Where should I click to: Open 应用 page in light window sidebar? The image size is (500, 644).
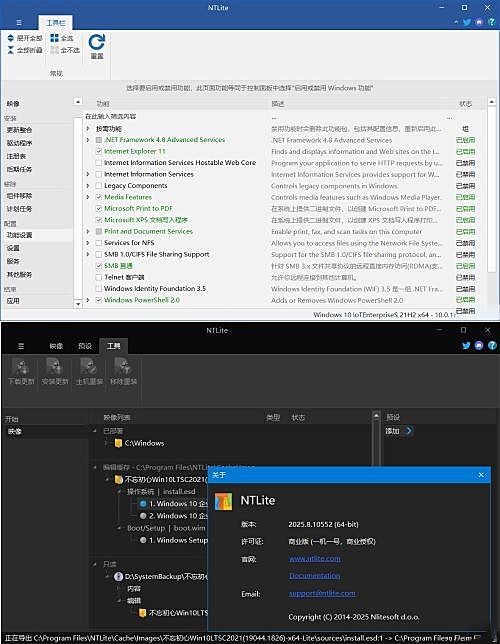13,301
